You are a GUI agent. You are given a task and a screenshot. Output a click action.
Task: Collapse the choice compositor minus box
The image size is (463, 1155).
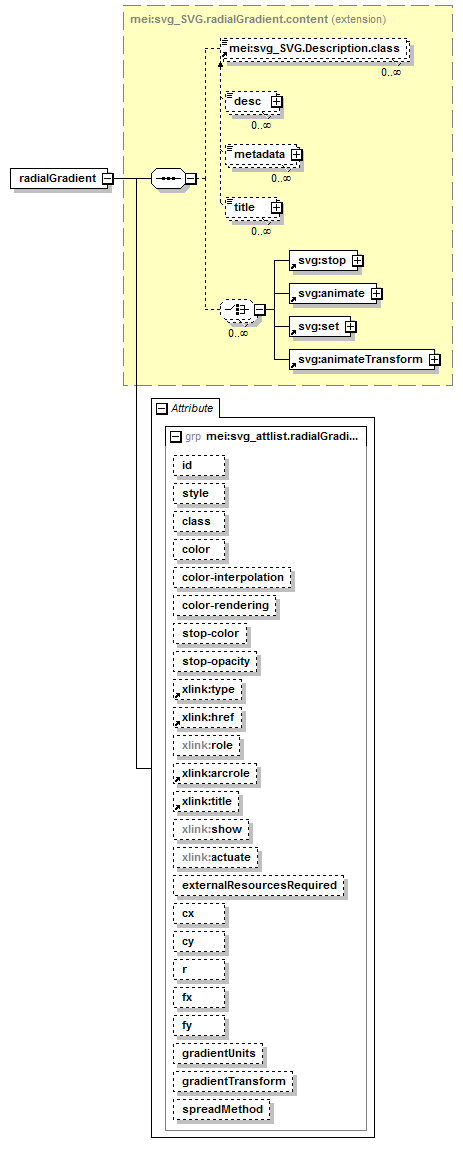[260, 310]
